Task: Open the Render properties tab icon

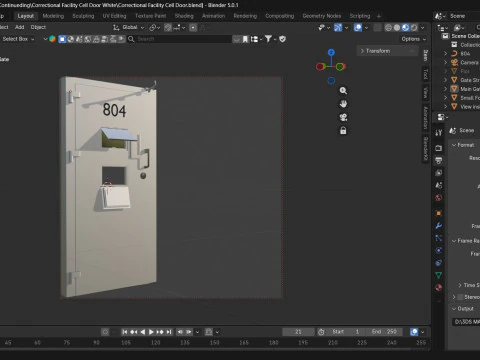Action: 439,148
